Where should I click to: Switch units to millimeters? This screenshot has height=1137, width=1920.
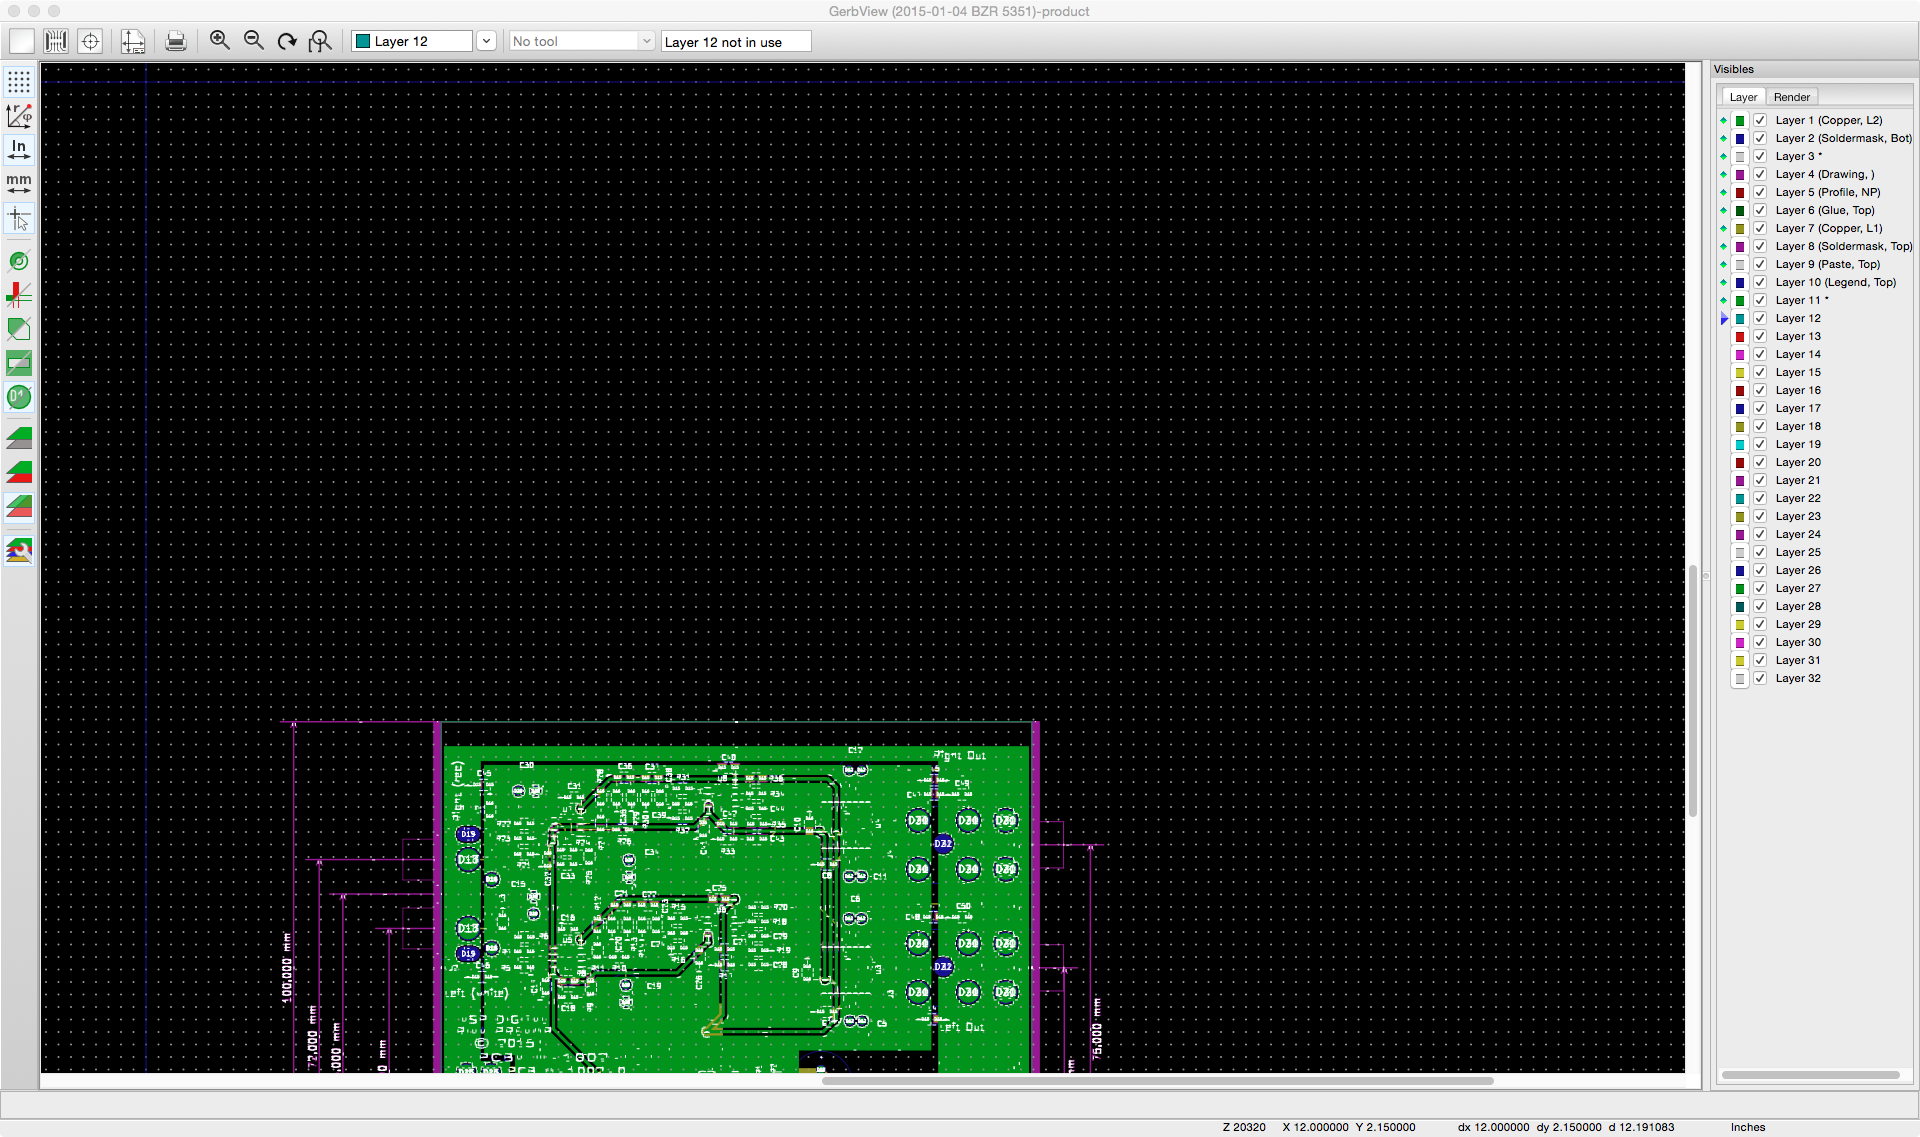pyautogui.click(x=19, y=183)
